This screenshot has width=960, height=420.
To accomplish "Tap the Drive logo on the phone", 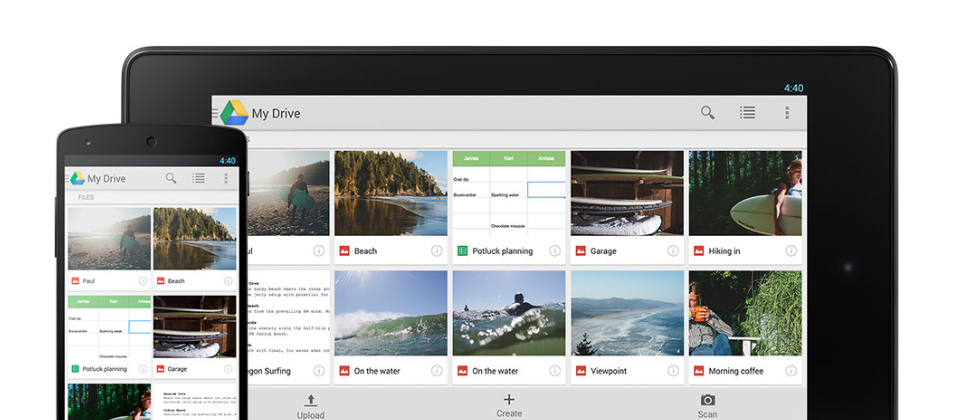I will coord(76,178).
